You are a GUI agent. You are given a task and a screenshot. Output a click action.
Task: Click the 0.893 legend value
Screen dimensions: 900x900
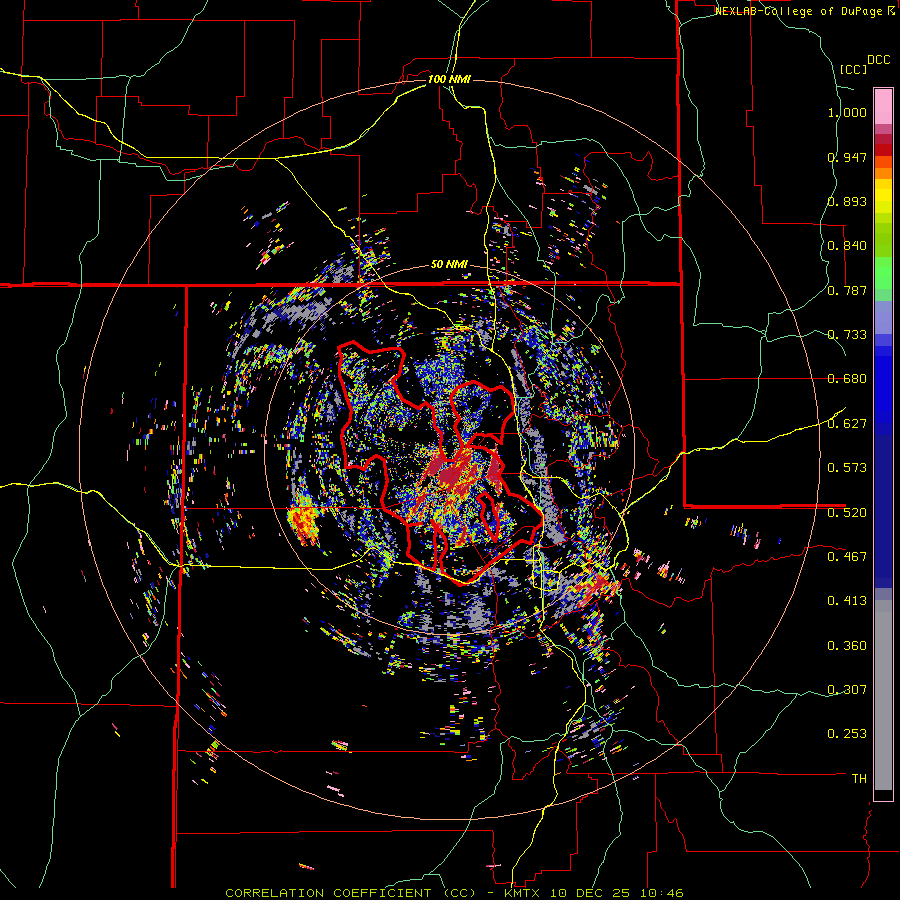point(847,201)
